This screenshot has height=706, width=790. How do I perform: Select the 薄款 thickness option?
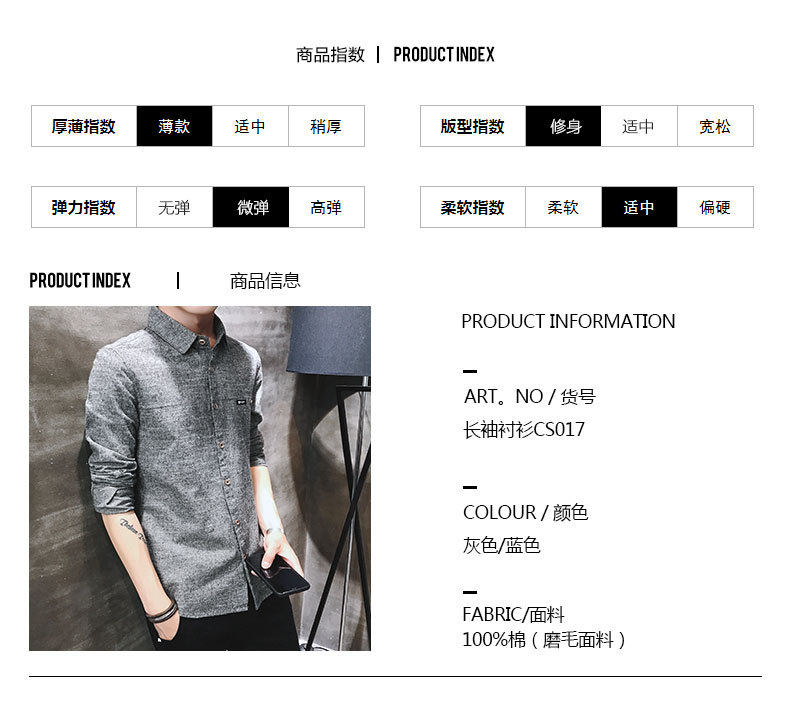point(174,126)
